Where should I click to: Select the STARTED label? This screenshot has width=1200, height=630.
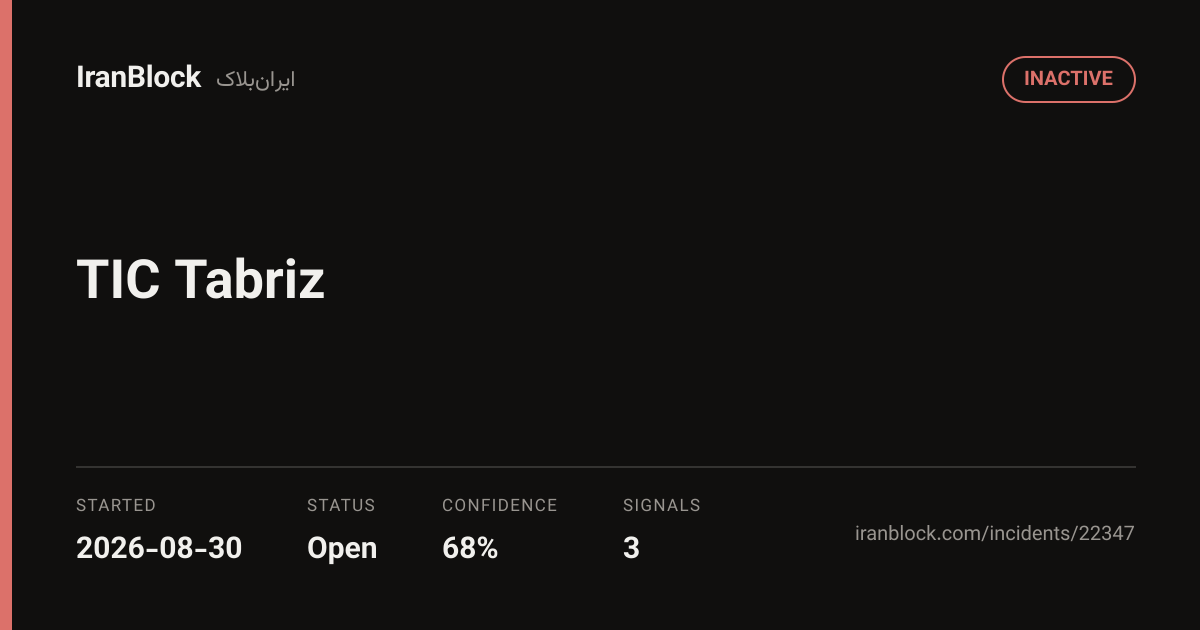click(x=116, y=505)
